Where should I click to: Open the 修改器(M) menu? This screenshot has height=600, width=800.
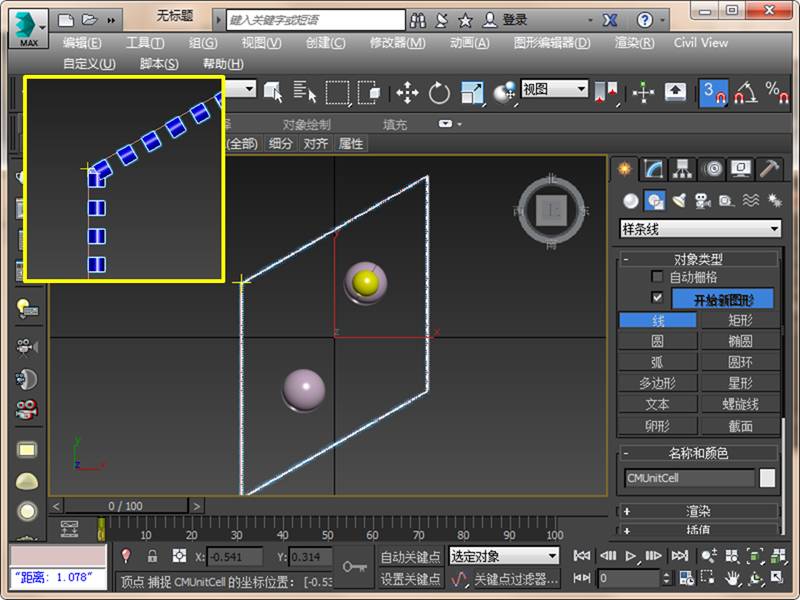click(x=397, y=43)
